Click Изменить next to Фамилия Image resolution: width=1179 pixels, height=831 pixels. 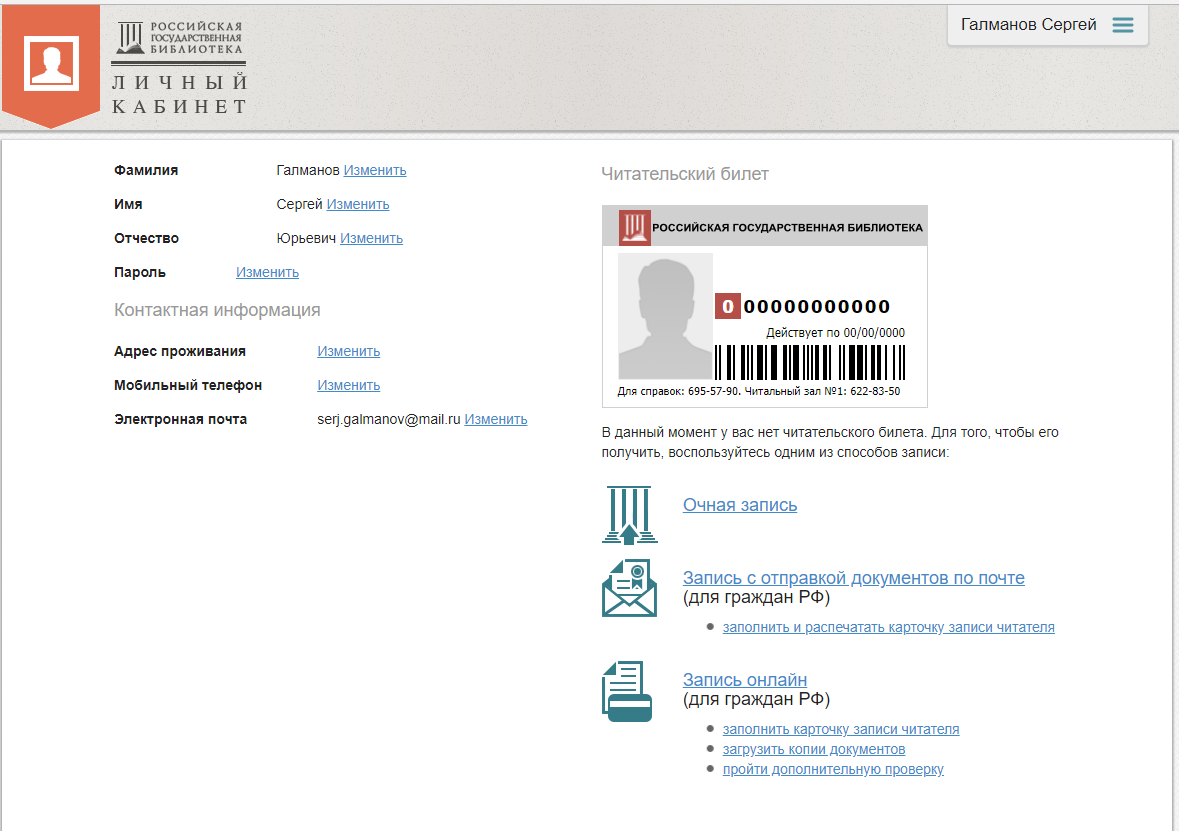375,170
